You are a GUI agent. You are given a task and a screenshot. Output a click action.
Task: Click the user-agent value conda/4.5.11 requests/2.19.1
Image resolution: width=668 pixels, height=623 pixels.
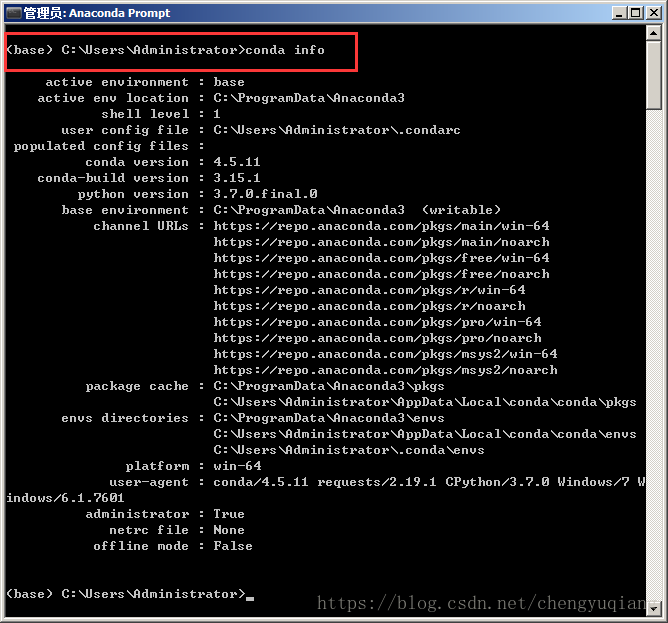click(325, 482)
